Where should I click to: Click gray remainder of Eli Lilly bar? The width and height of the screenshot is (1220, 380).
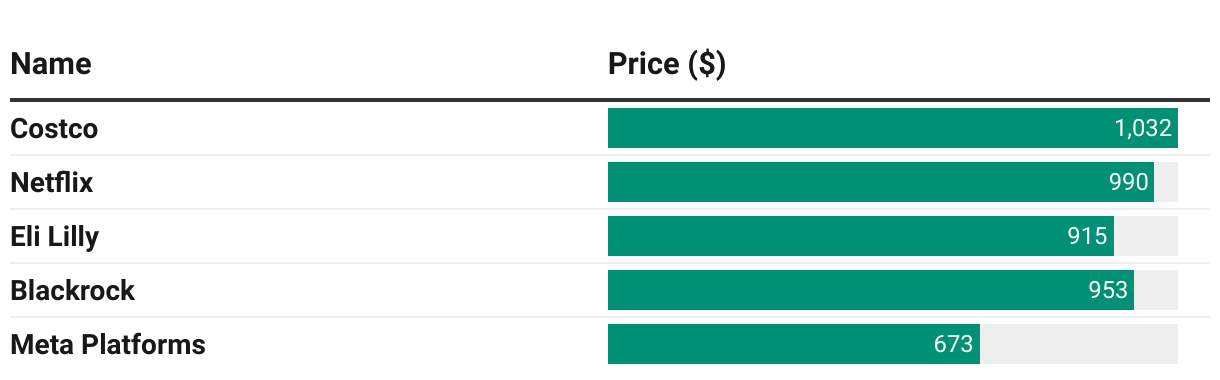pos(1146,236)
